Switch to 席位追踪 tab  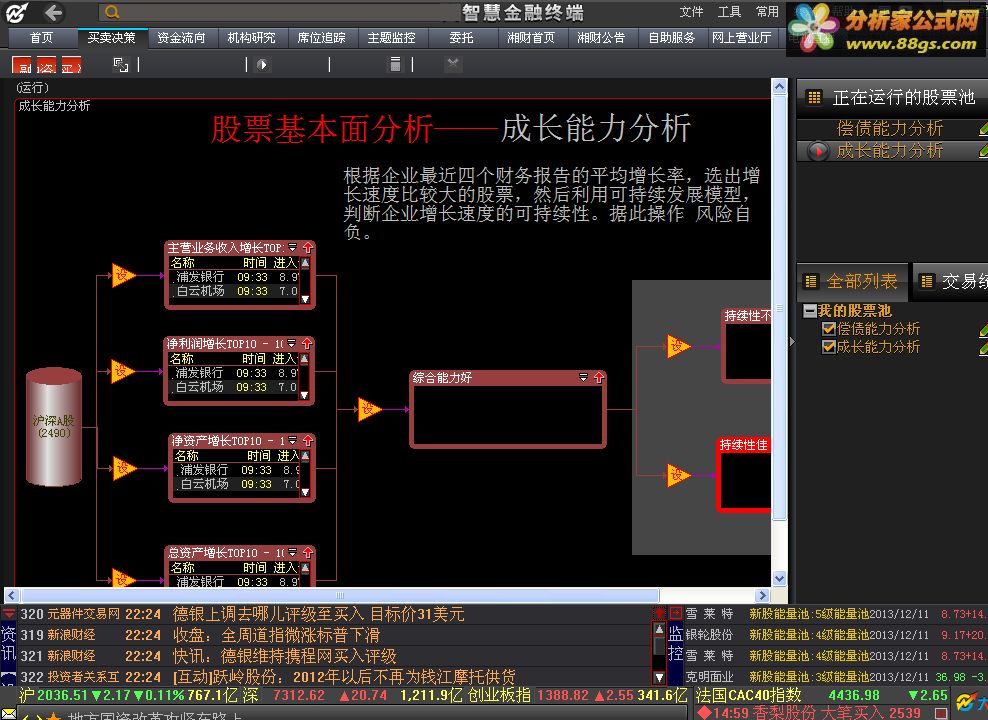321,38
